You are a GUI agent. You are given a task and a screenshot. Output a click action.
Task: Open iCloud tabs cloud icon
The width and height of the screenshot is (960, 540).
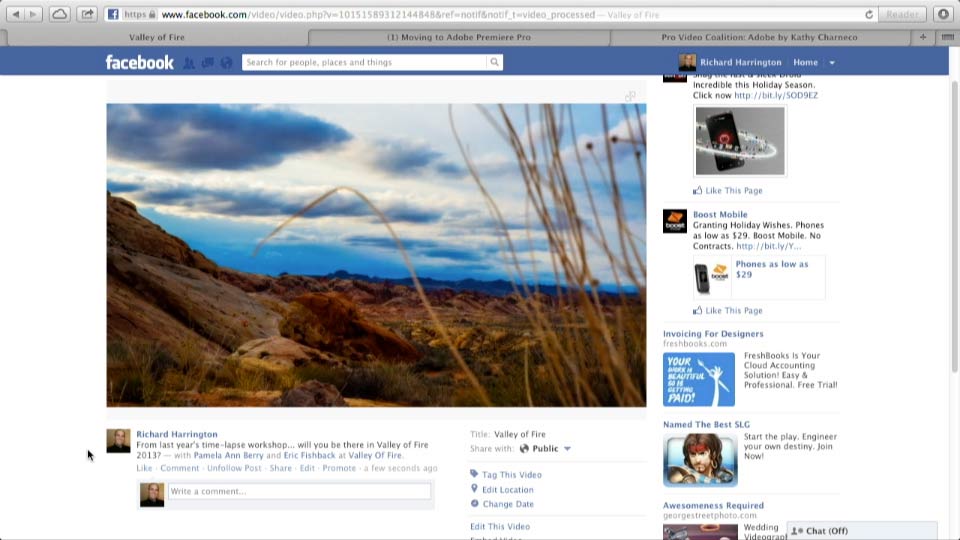click(59, 14)
